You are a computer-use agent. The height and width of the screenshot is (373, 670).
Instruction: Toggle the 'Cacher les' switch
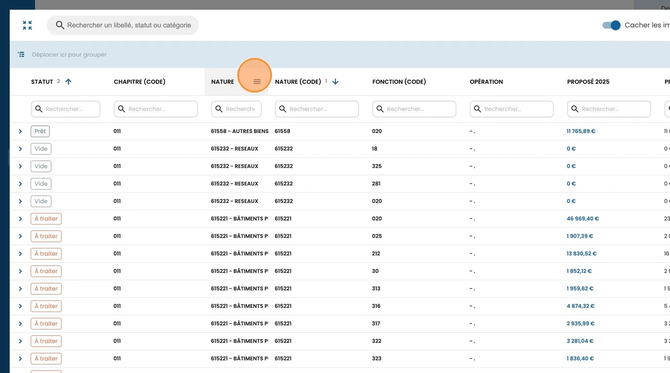(611, 25)
